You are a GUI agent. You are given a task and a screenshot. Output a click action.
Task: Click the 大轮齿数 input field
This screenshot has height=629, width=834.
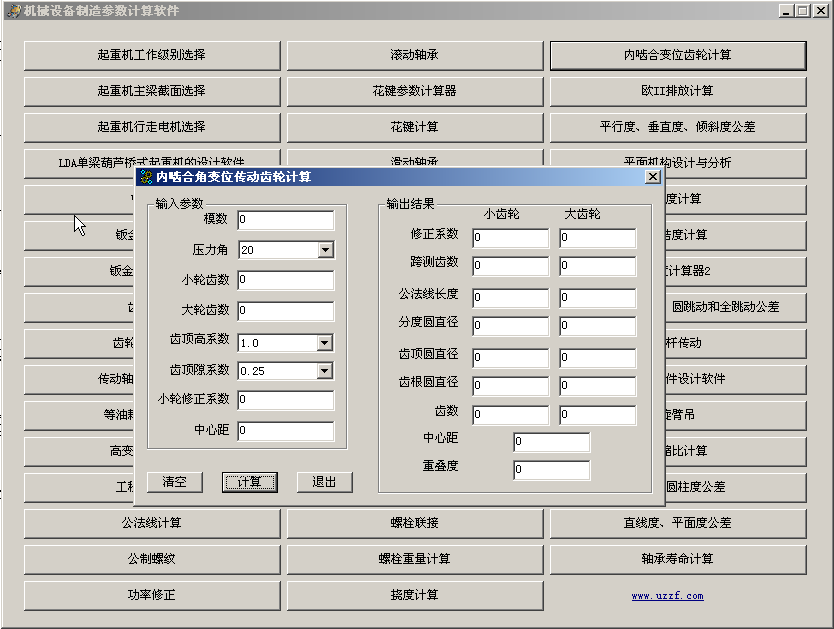pyautogui.click(x=286, y=311)
